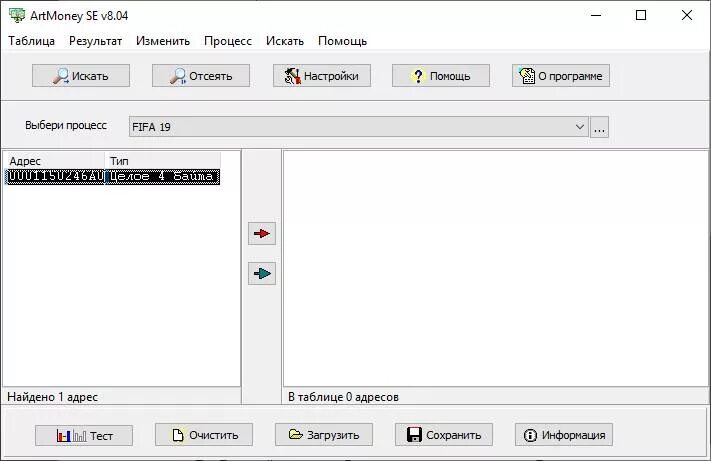Click the ellipsis button next to process list
Screen dimensions: 711x461
coord(599,127)
